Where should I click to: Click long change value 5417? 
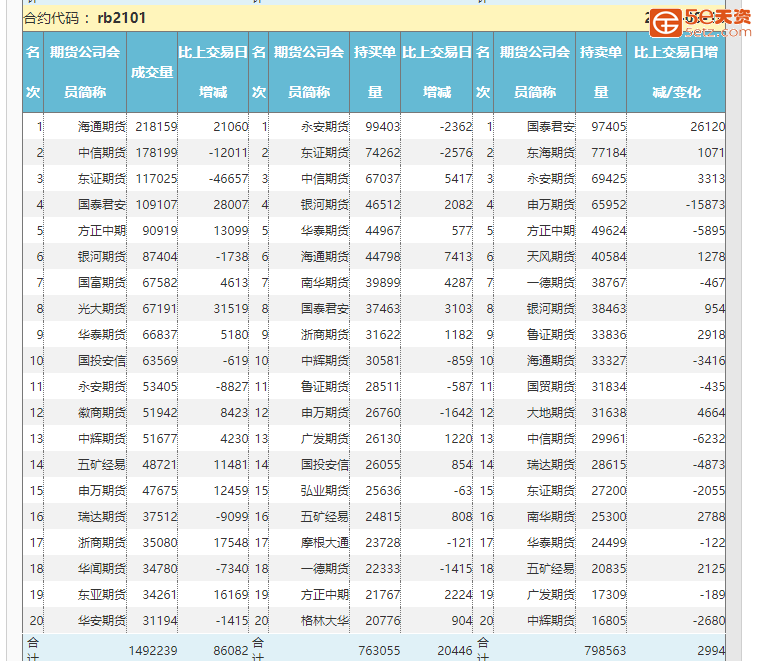(x=458, y=179)
